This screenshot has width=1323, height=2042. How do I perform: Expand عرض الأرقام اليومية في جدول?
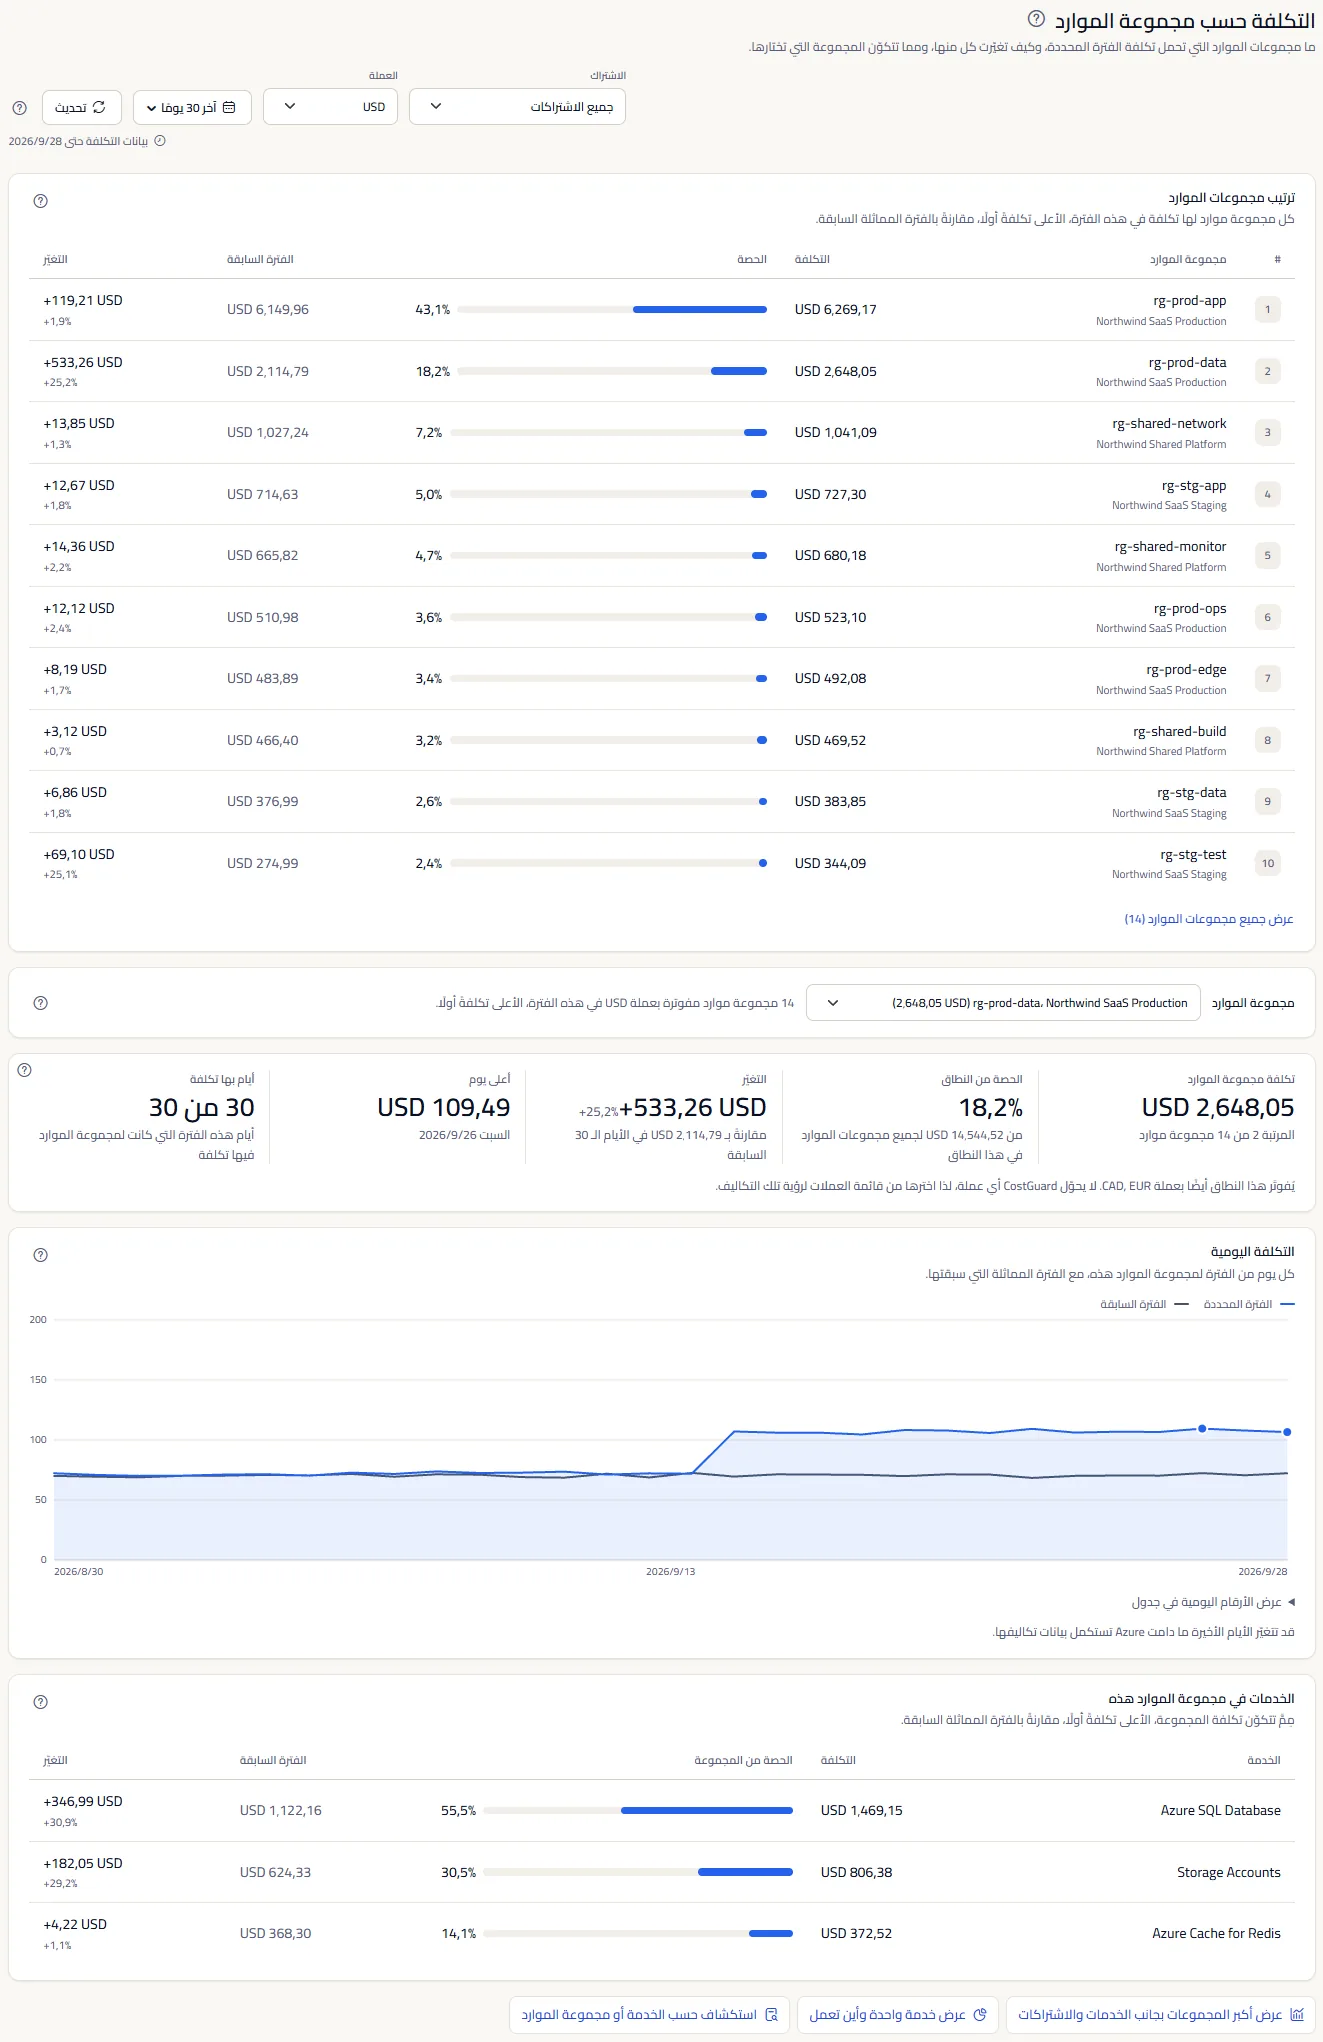[1213, 1602]
